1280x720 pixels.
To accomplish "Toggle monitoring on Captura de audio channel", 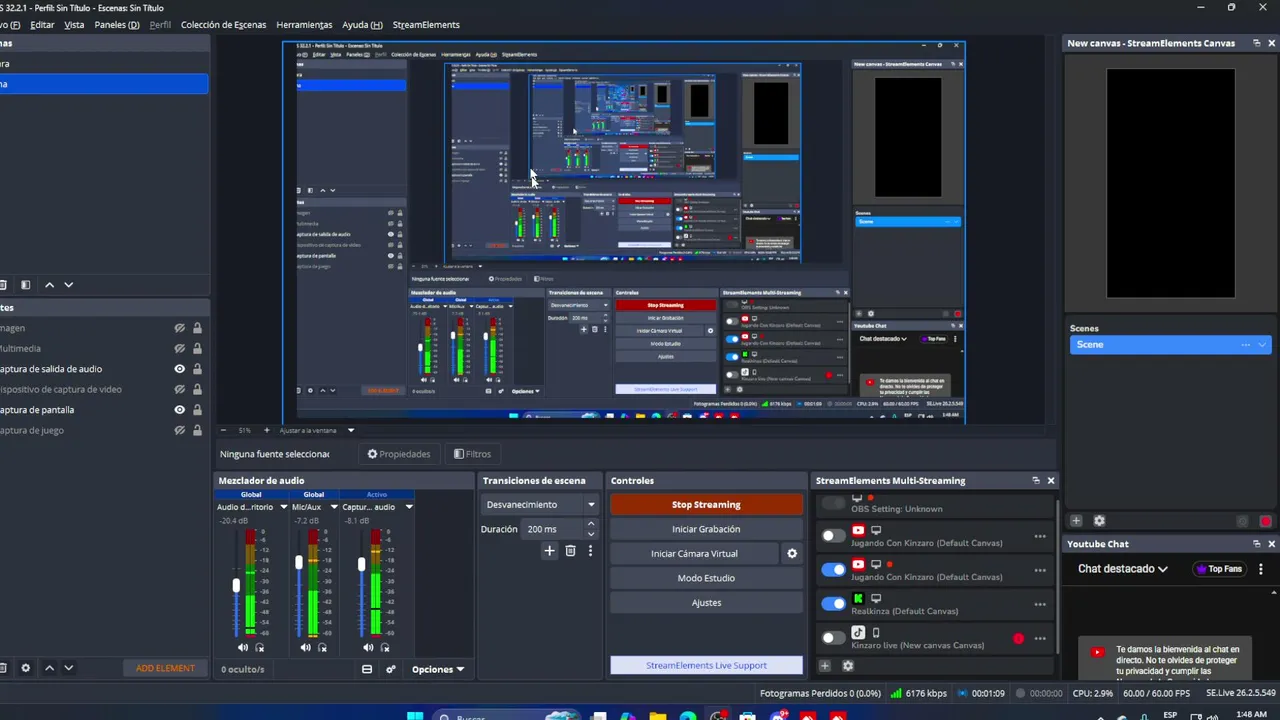I will (384, 647).
